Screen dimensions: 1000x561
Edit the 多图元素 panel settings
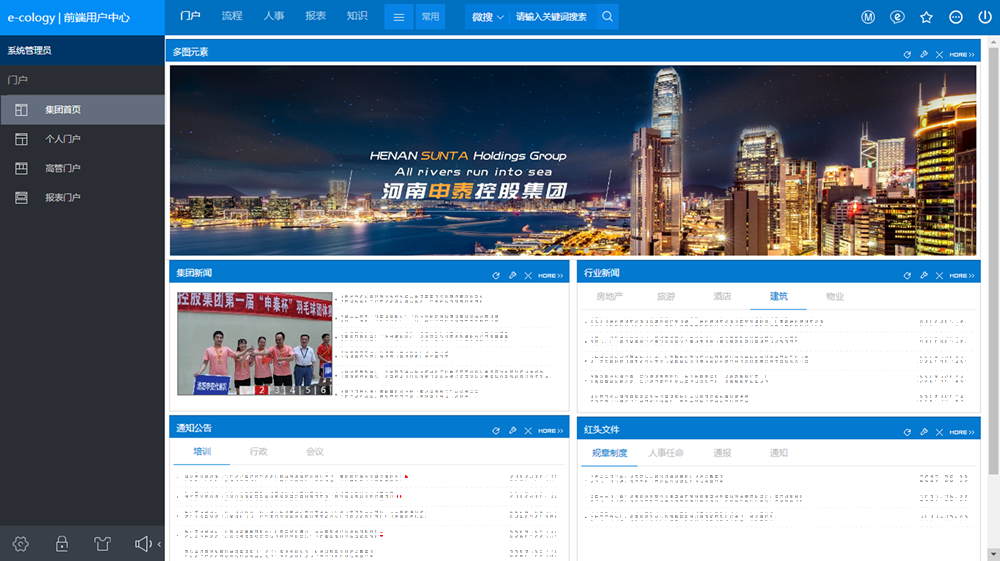tap(923, 55)
